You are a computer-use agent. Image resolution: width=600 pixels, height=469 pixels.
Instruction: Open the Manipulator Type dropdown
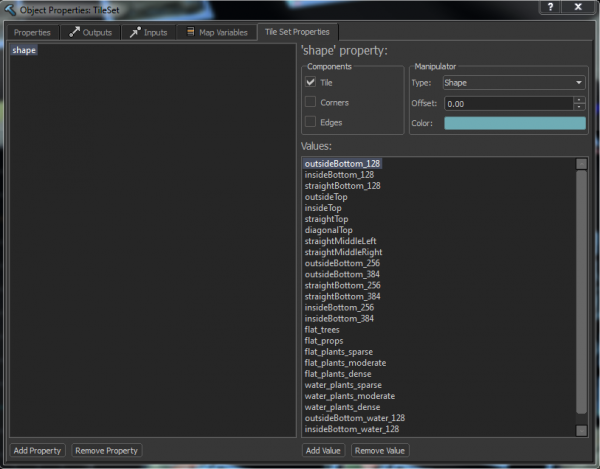click(514, 83)
